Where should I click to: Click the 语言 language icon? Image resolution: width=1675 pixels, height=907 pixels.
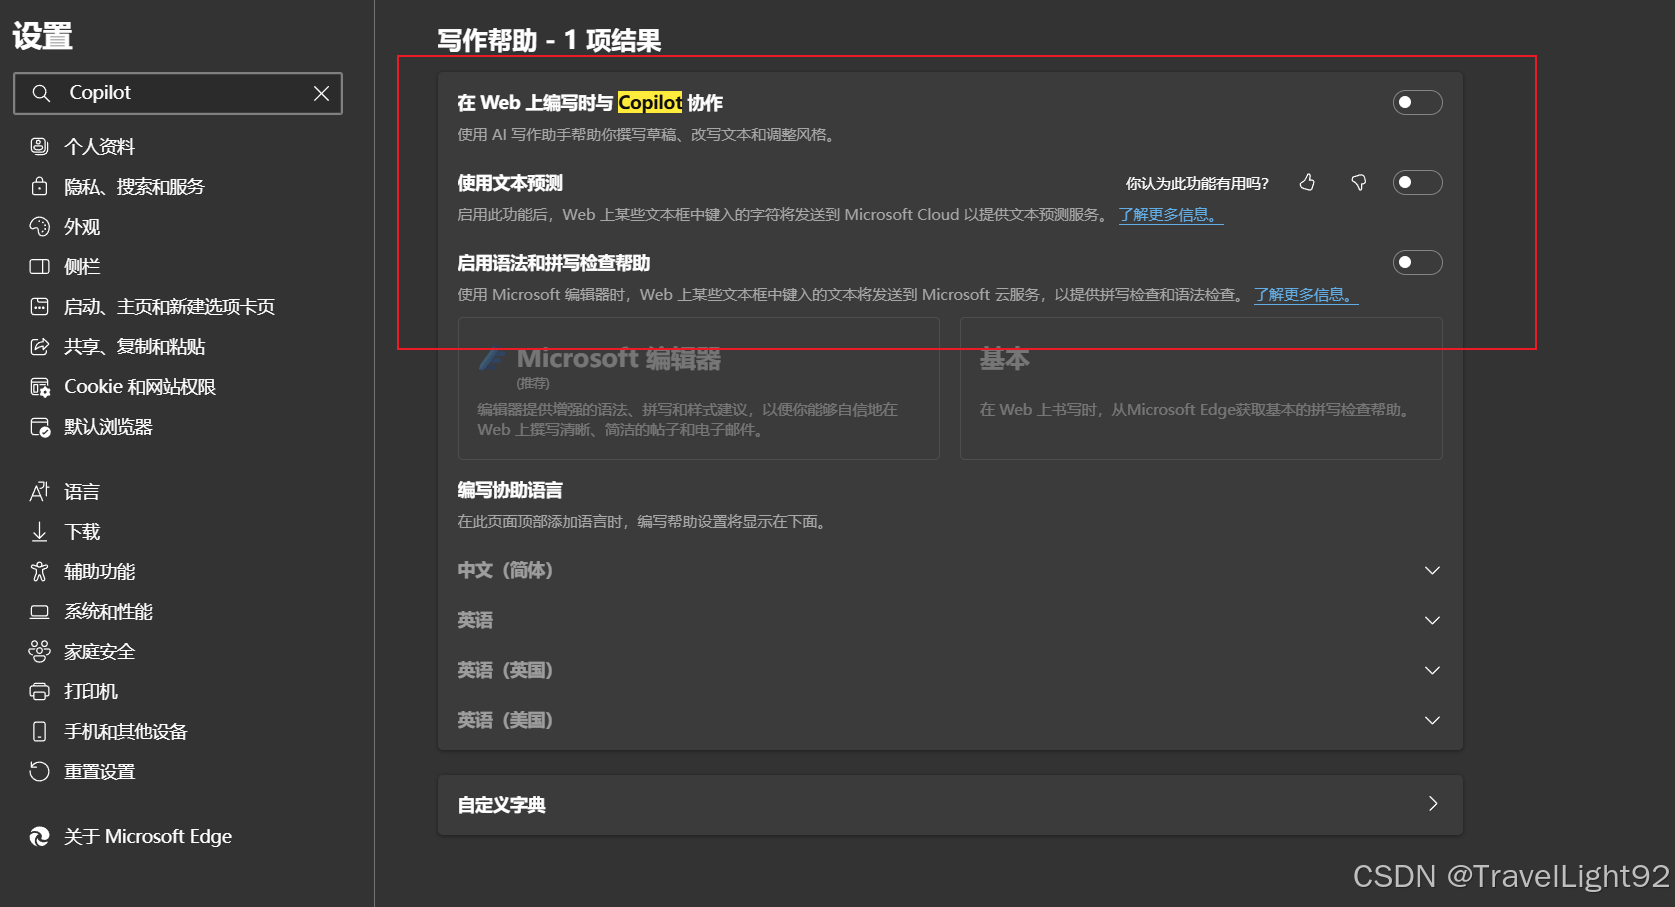(x=39, y=491)
